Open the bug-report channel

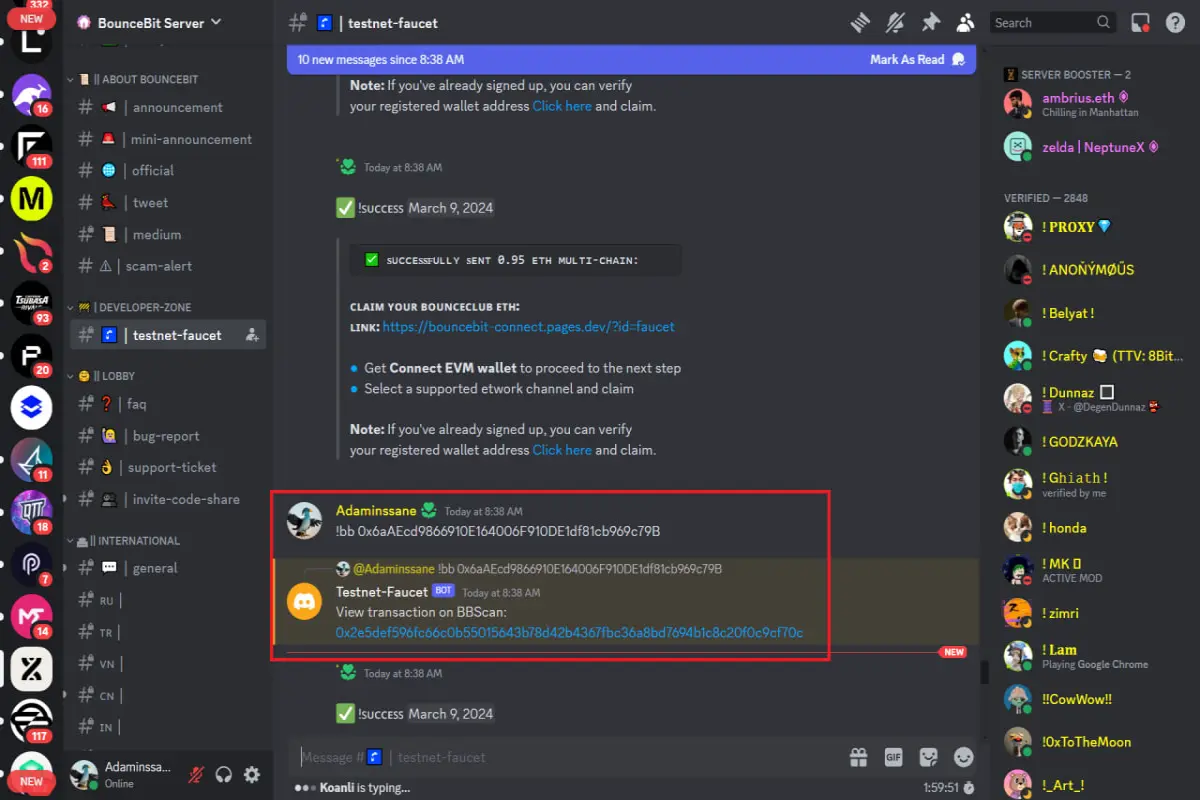click(x=168, y=436)
